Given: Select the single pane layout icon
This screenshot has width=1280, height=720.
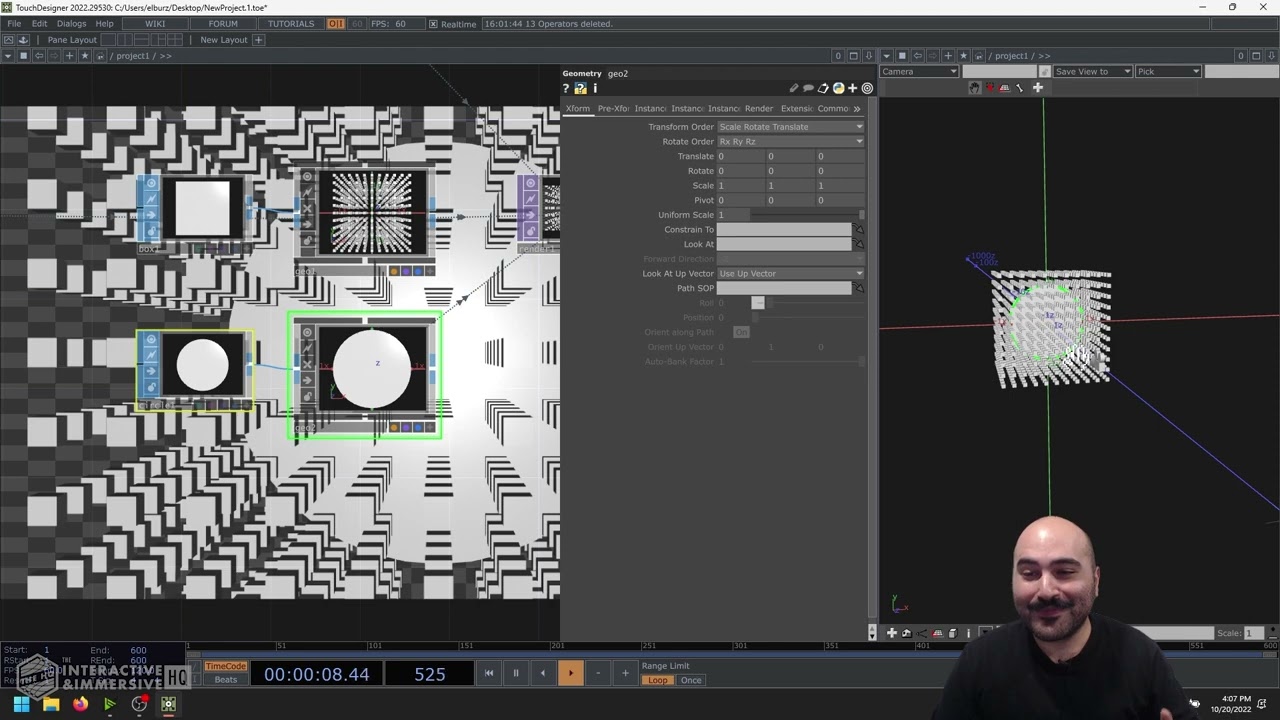Looking at the screenshot, I should (108, 40).
